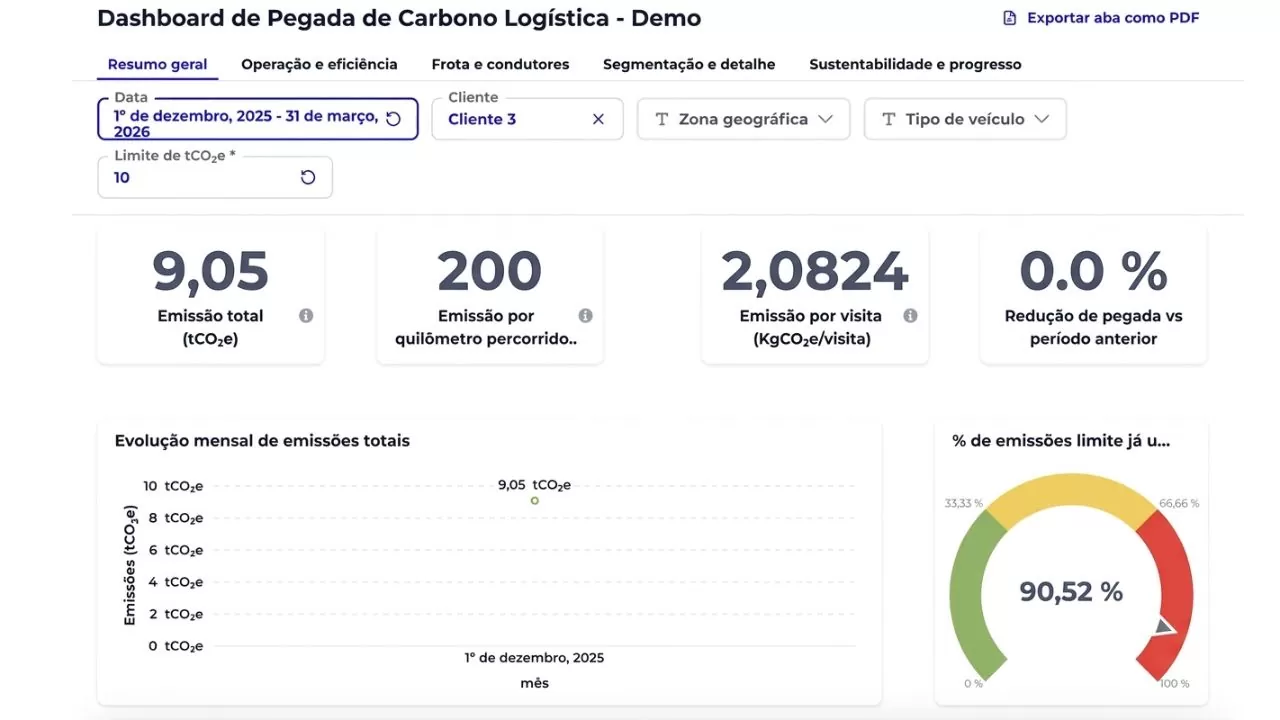Click the reset icon on the Data filter
This screenshot has width=1280, height=720.
pyautogui.click(x=394, y=116)
